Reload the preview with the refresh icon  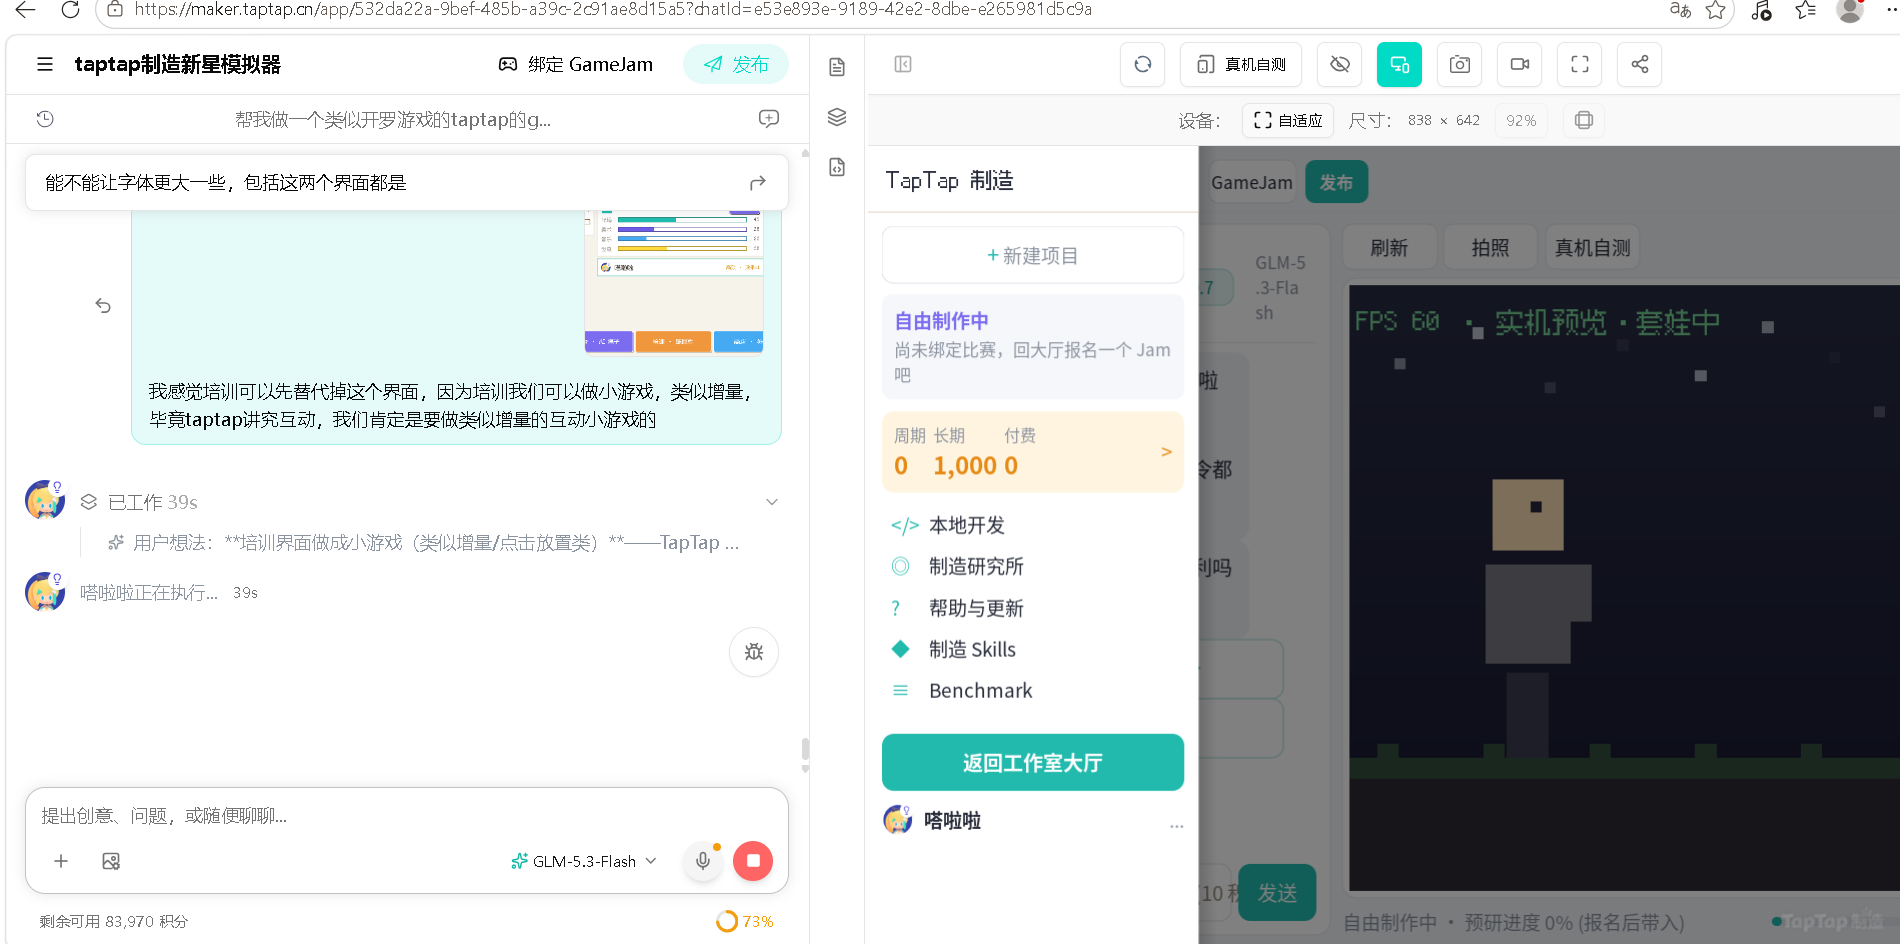[x=1143, y=64]
